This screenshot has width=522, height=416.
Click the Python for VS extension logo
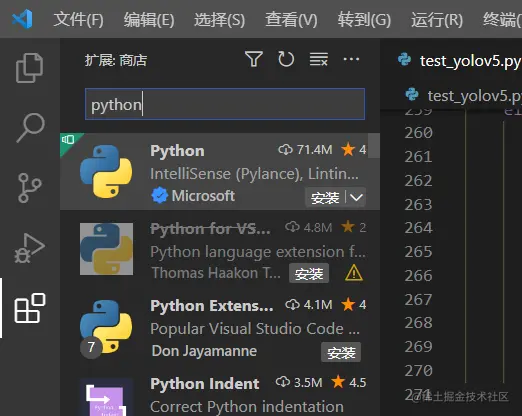coord(106,249)
